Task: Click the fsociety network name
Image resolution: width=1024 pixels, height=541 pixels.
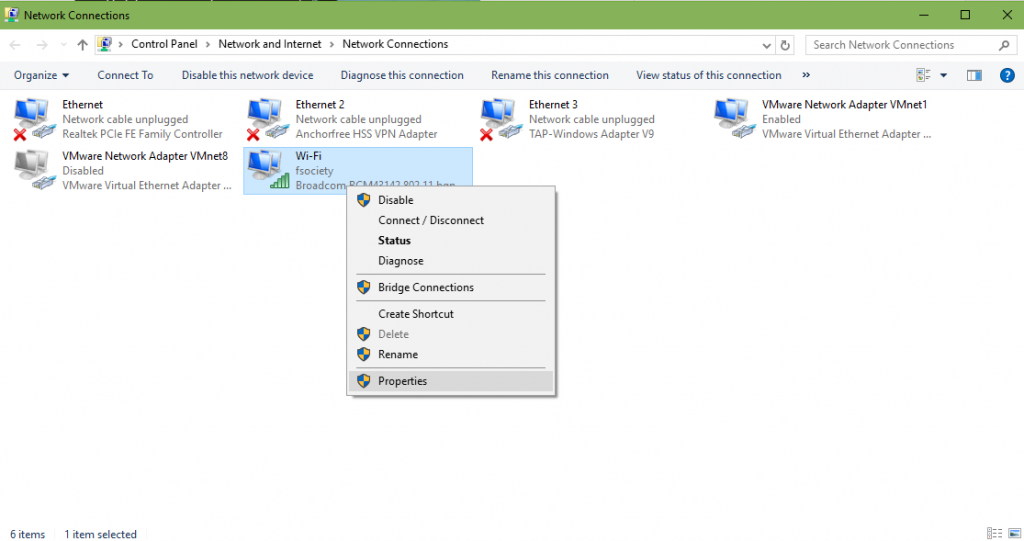Action: 314,171
